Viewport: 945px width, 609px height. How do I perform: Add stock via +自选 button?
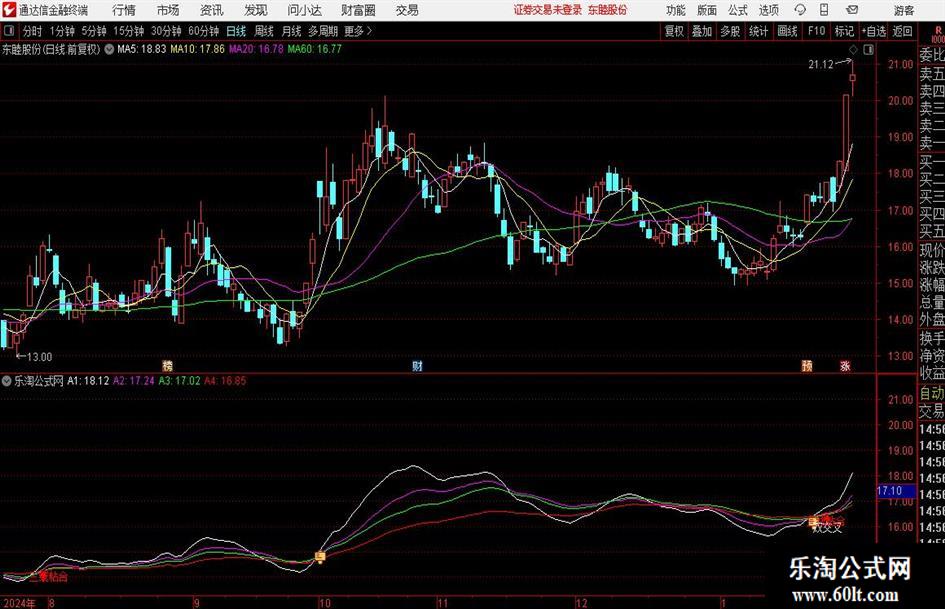click(874, 31)
